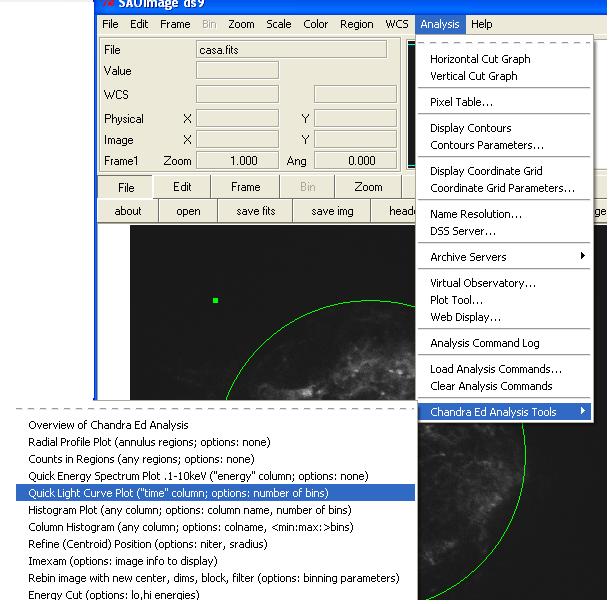The height and width of the screenshot is (604, 609).
Task: Open Pixel Table dialog
Action: coord(504,102)
